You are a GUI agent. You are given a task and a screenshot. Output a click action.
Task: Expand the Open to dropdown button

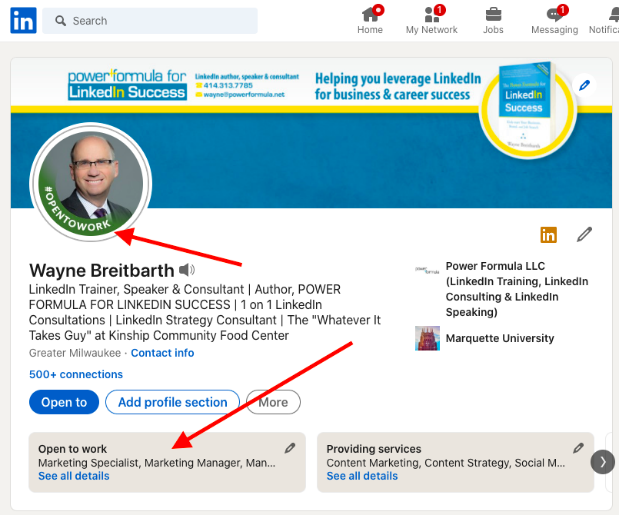coord(64,402)
